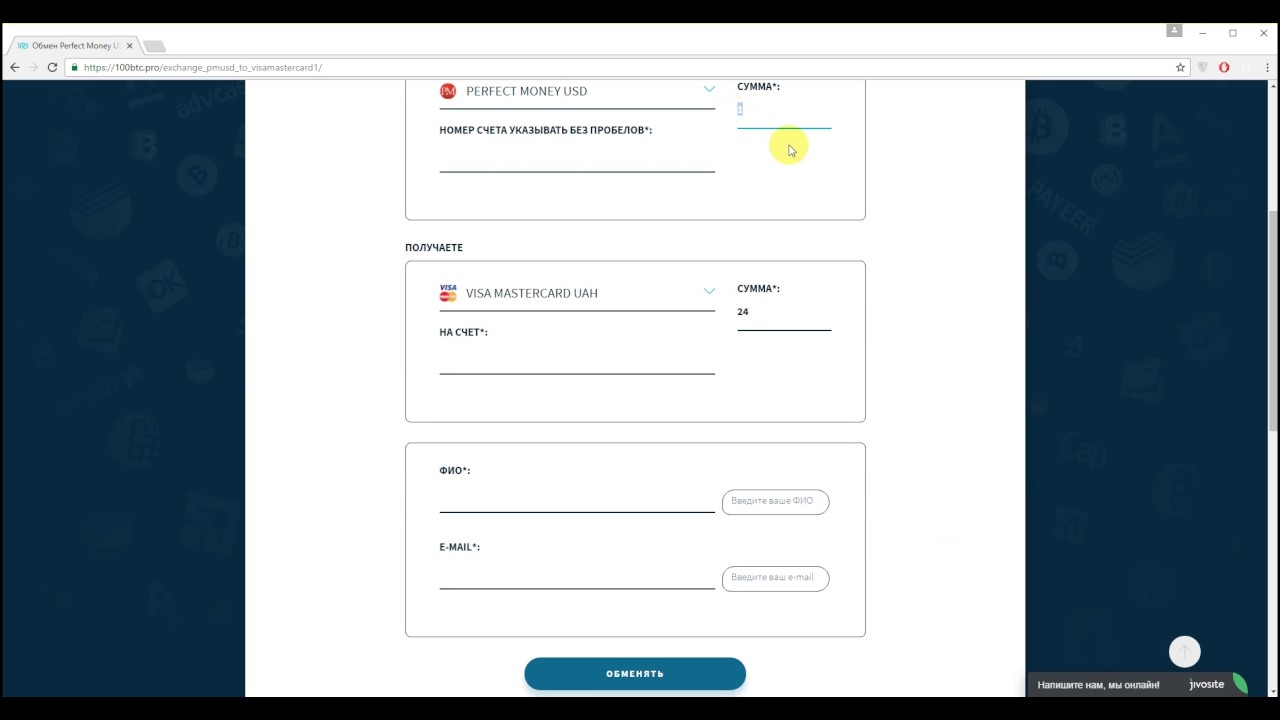Open the gray shield extension

coord(1204,67)
